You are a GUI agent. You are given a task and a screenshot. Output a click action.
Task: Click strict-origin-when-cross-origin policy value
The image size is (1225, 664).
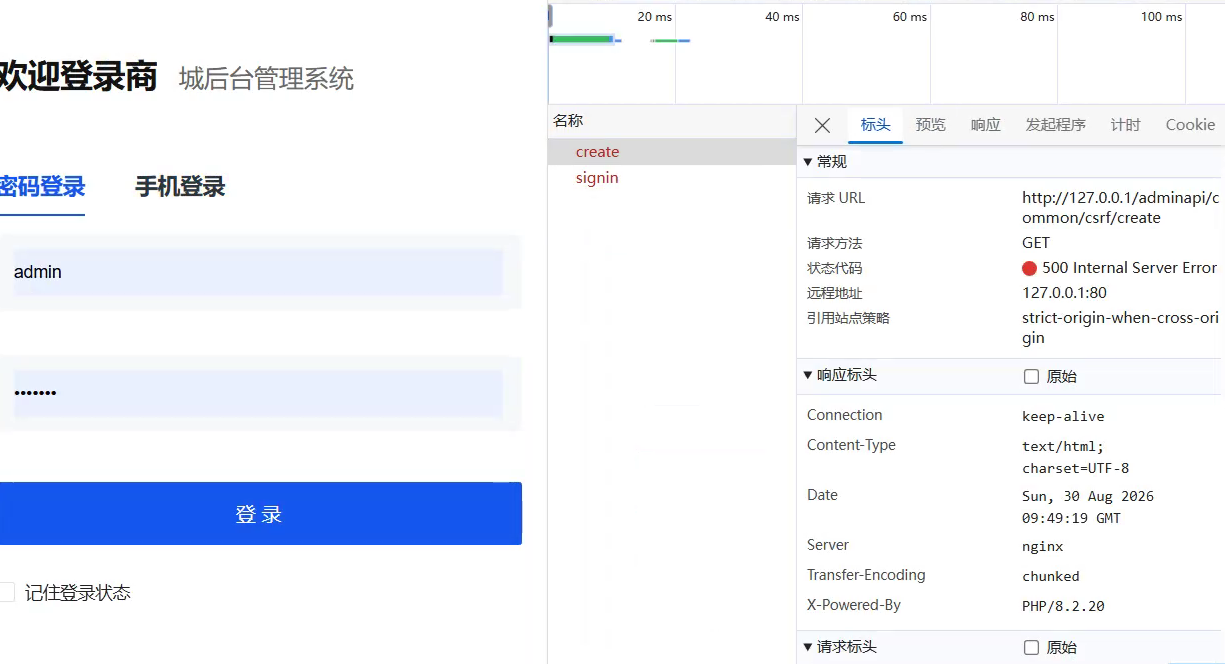[1120, 328]
